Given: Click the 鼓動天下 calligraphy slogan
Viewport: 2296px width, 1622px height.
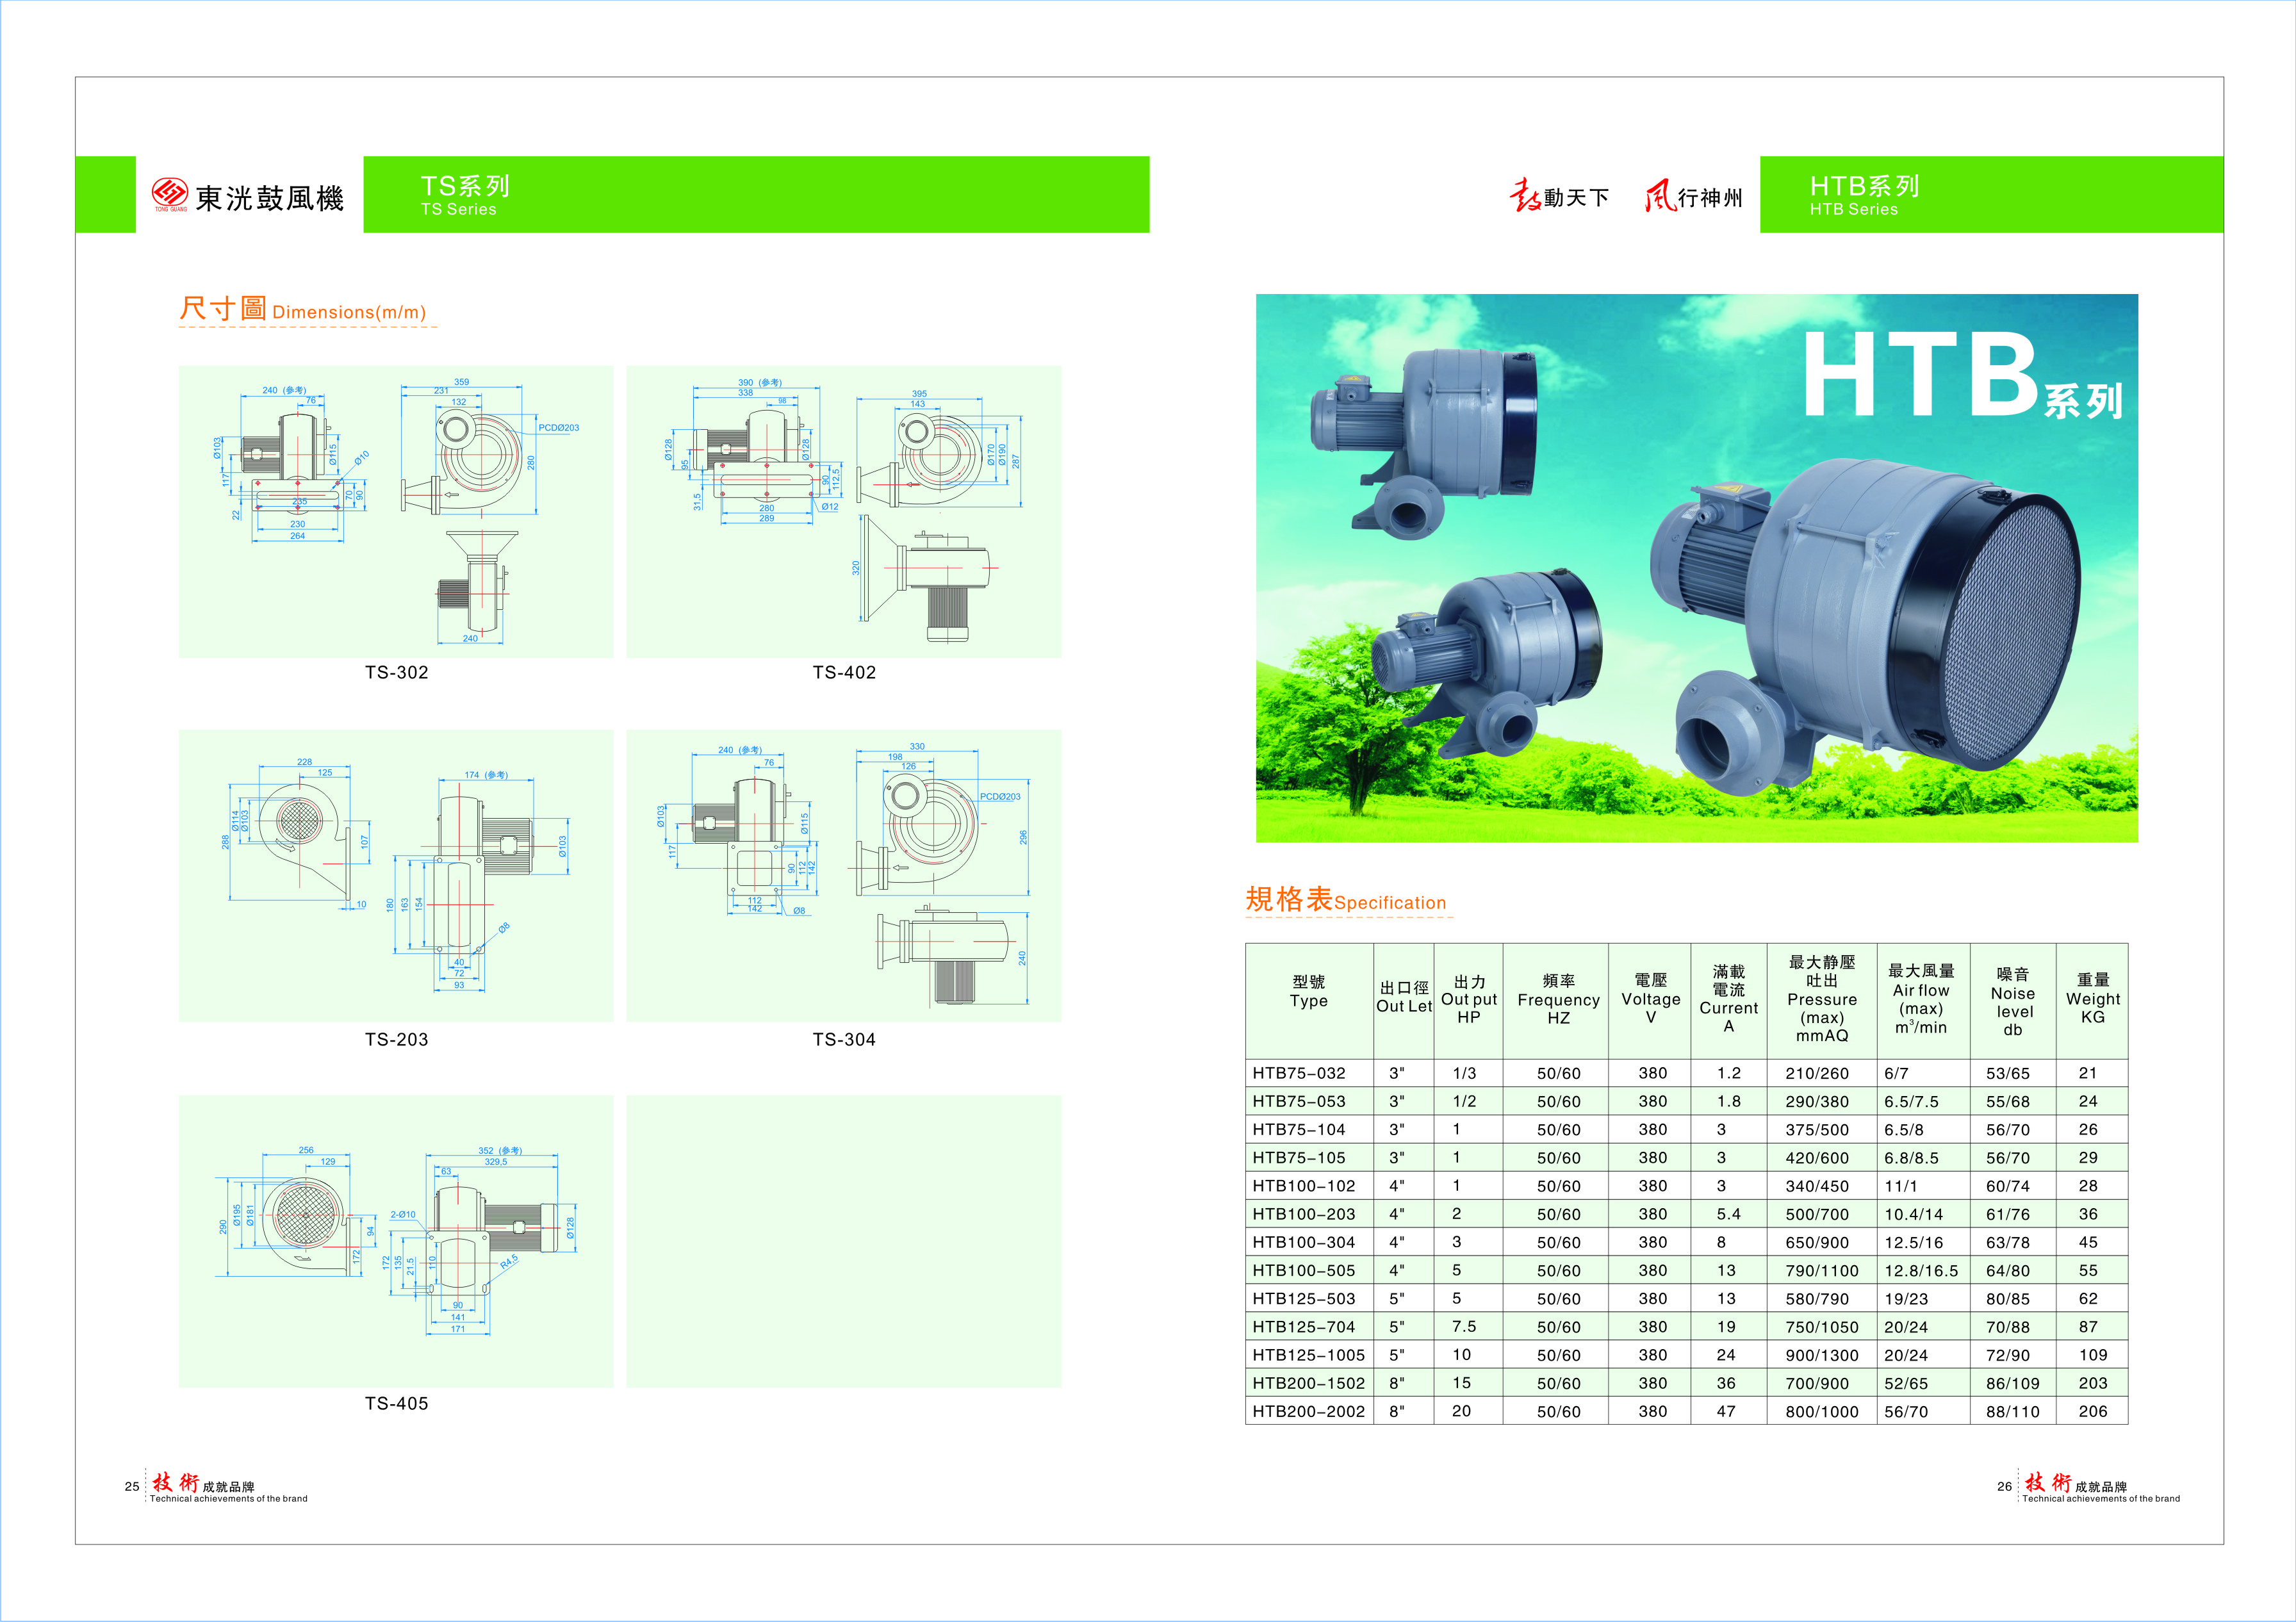Looking at the screenshot, I should 1558,196.
